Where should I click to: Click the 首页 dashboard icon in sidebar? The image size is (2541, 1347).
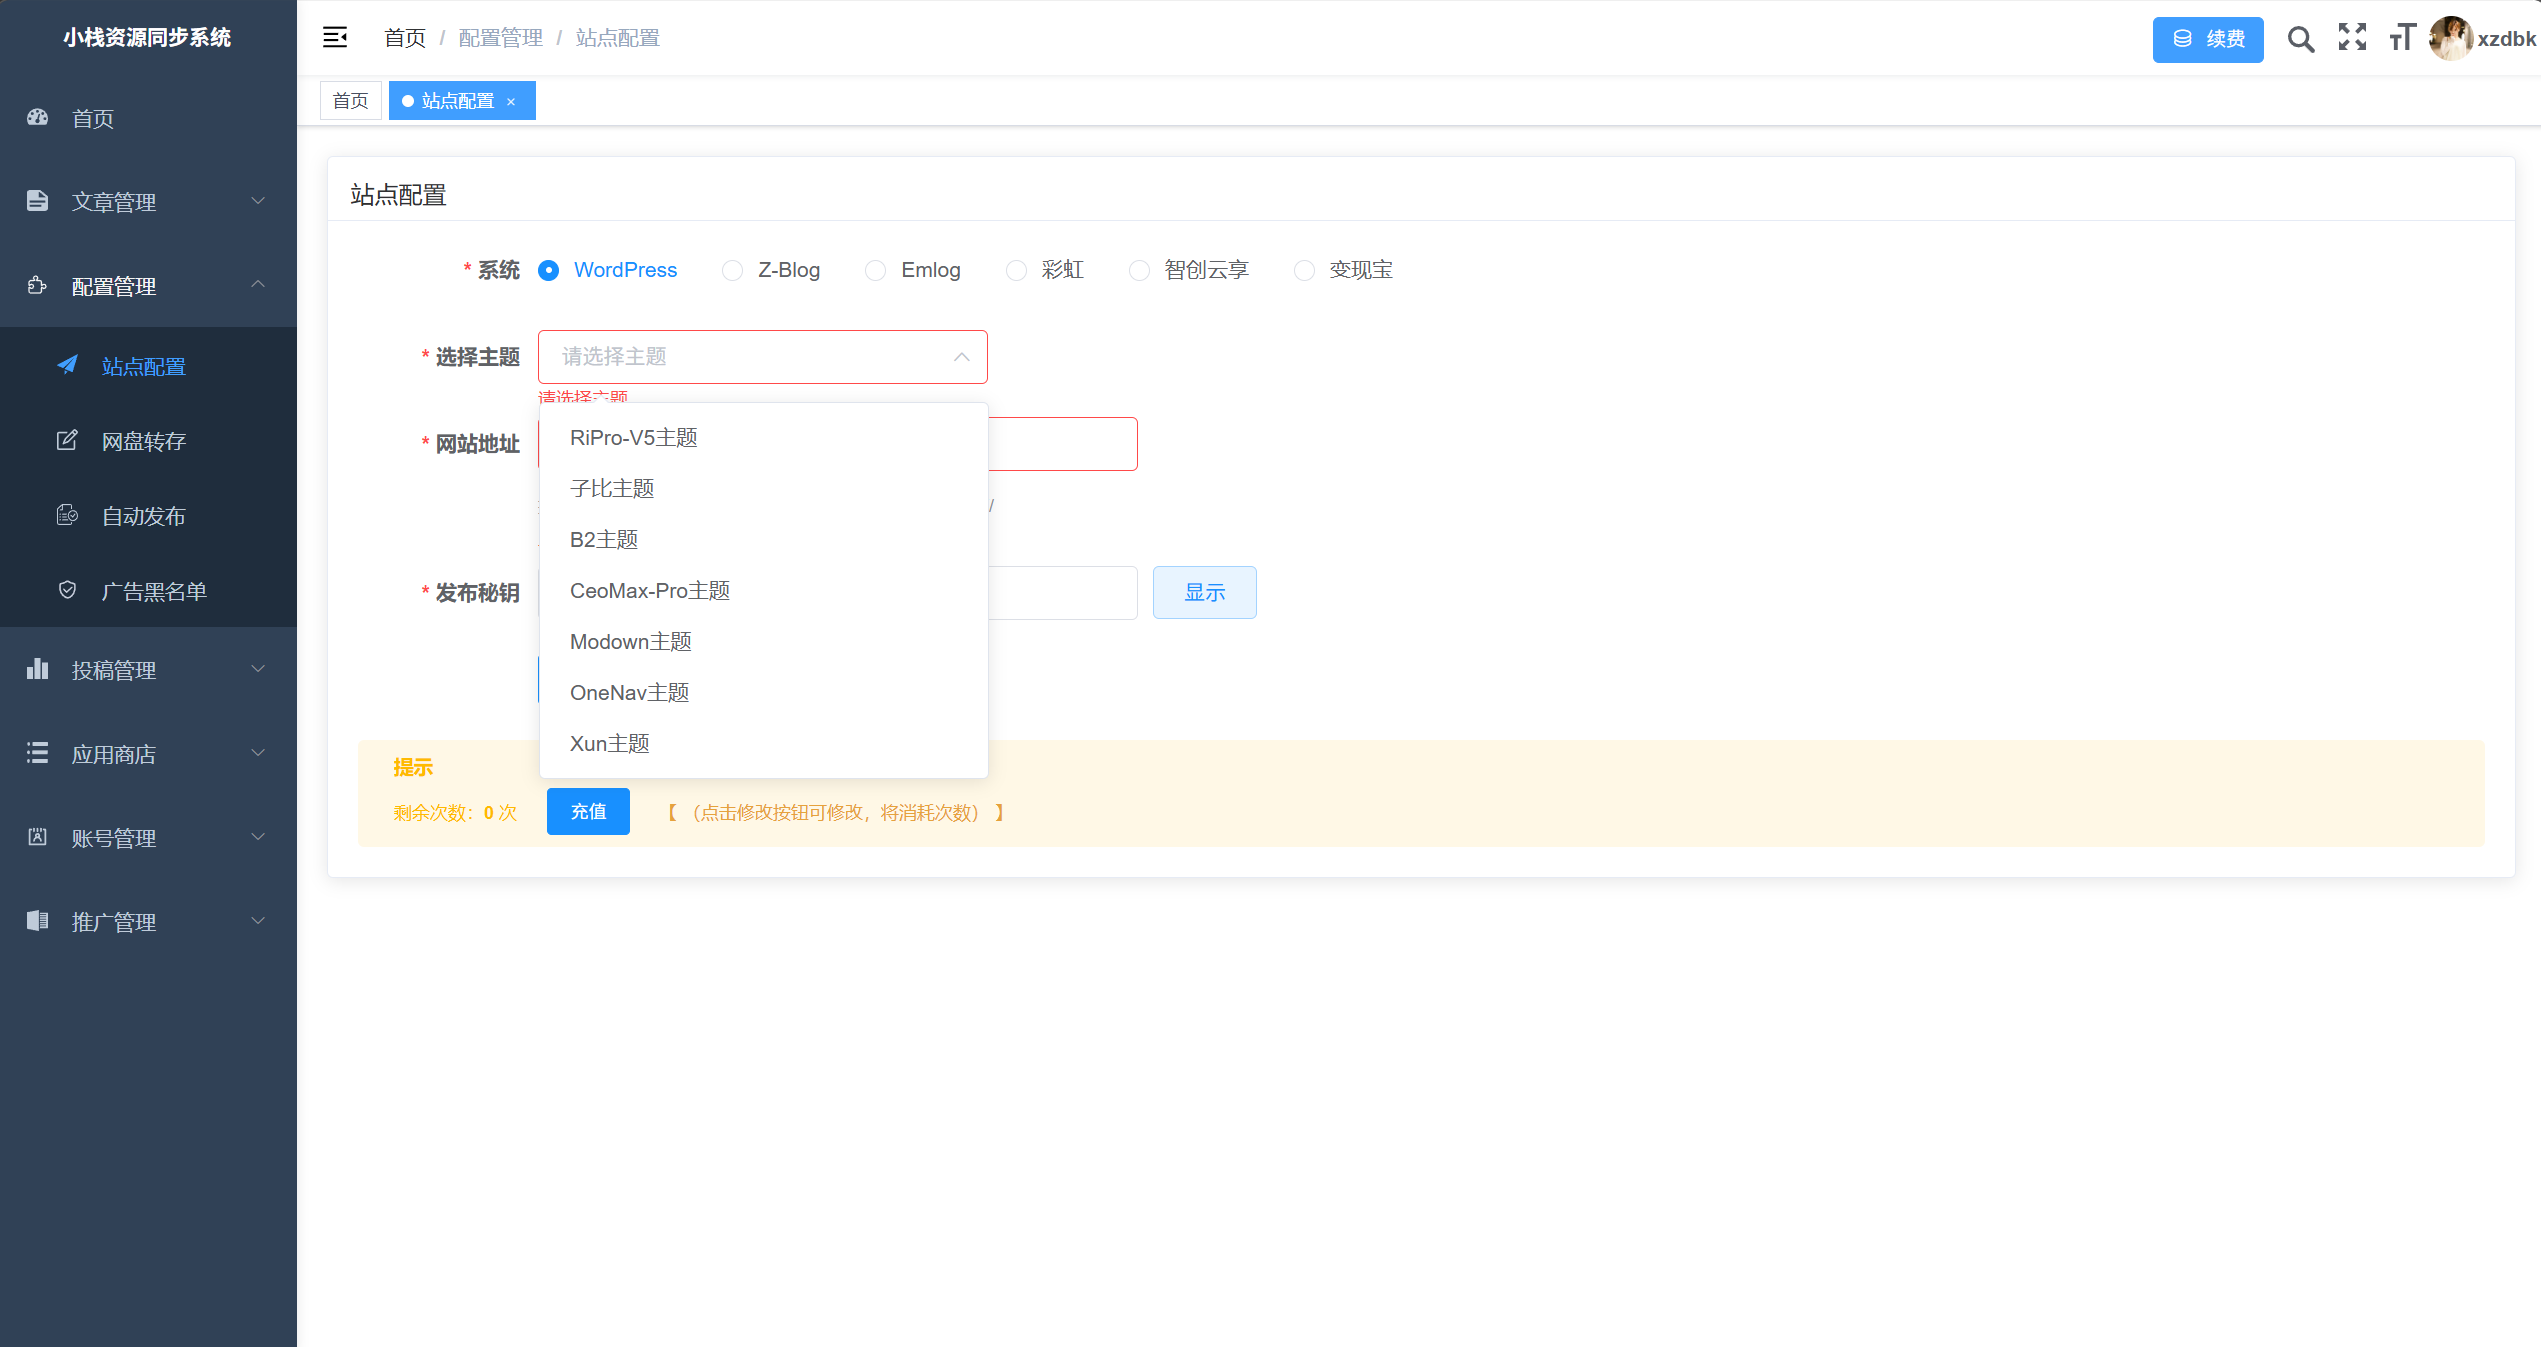(38, 118)
